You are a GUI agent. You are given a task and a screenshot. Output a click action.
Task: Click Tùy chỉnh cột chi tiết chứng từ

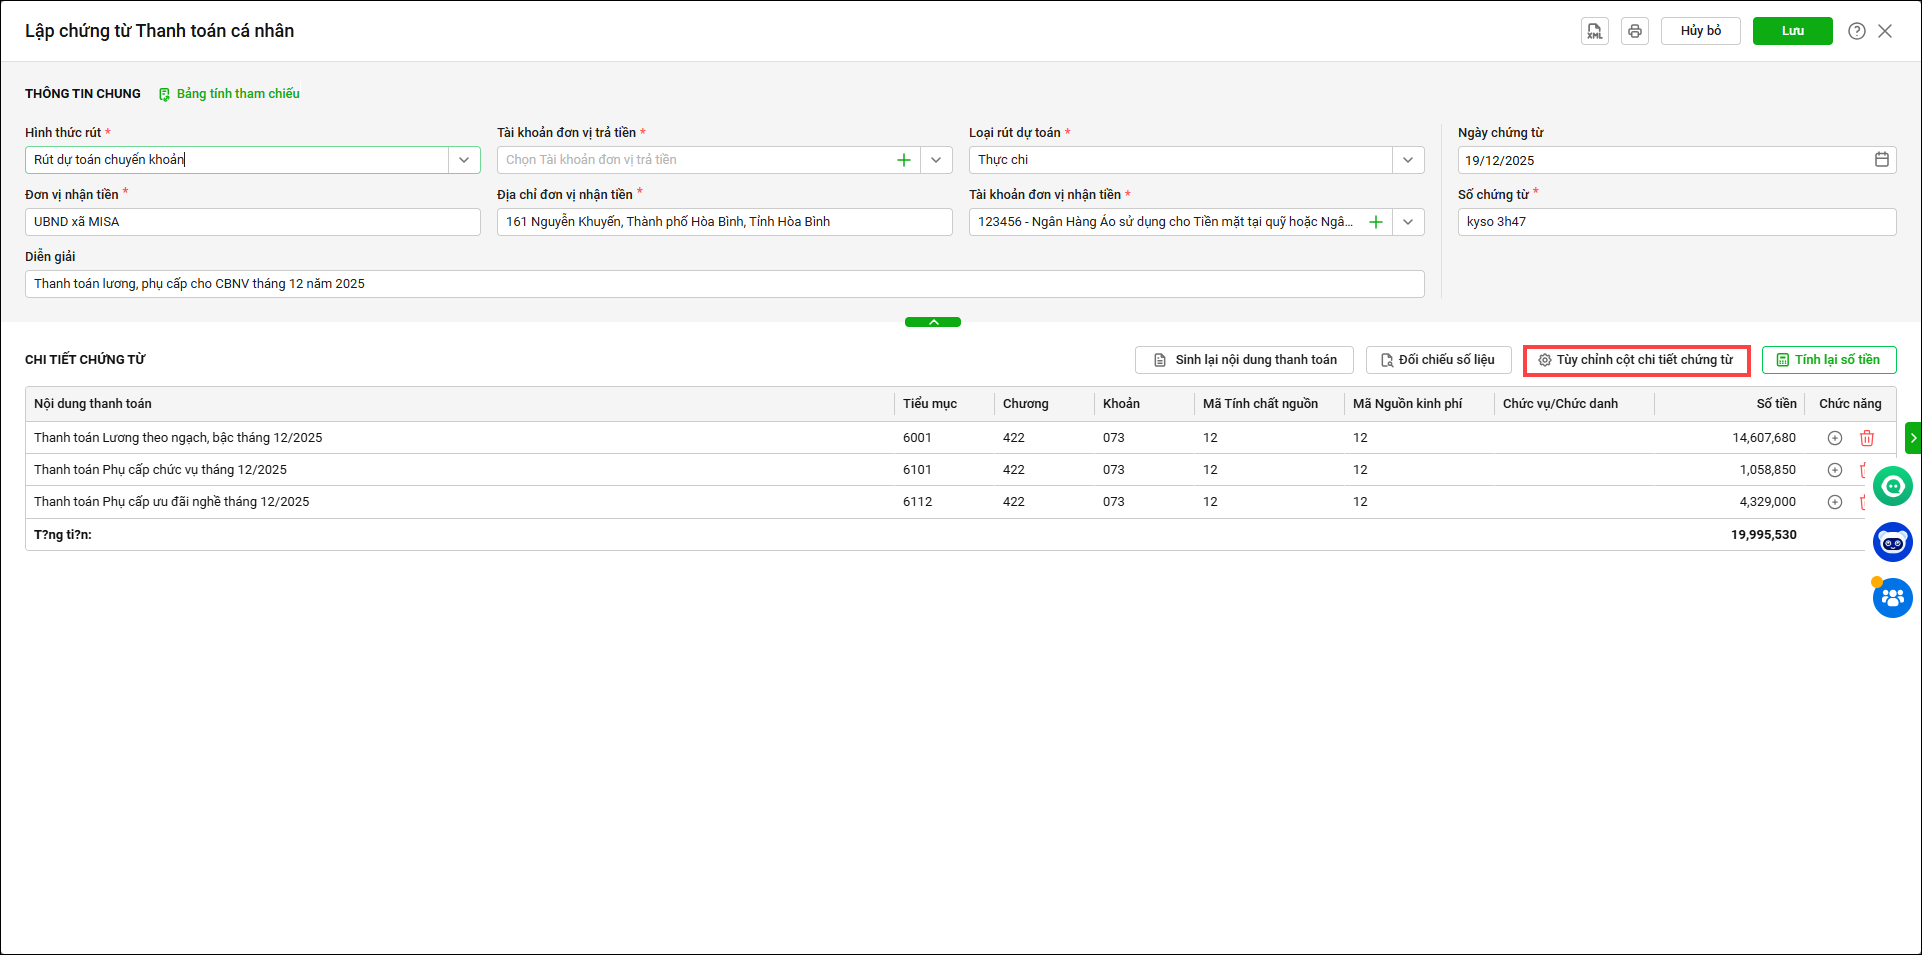1636,360
